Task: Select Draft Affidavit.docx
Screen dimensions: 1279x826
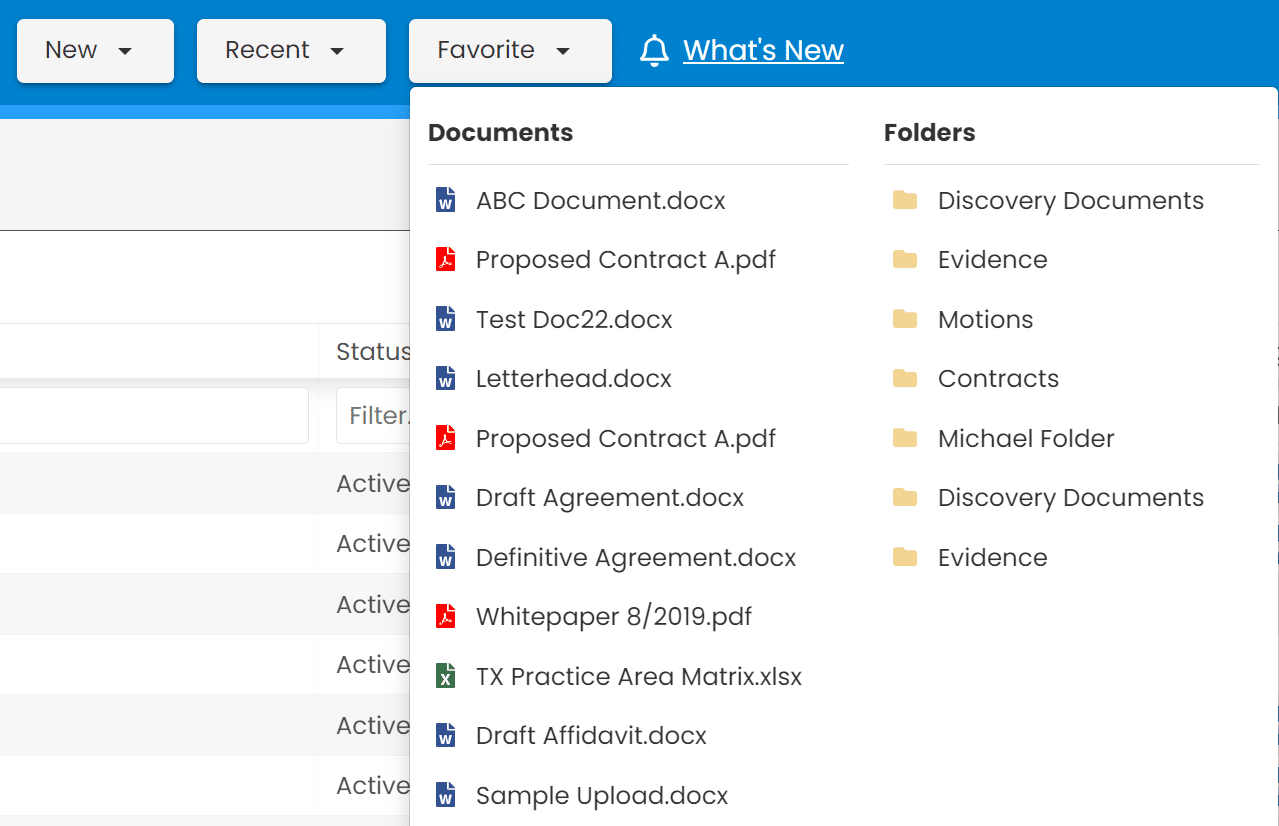Action: [591, 735]
